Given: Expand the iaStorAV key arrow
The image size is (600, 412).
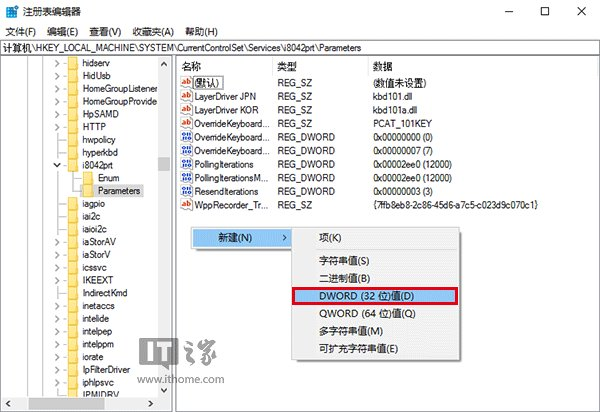Looking at the screenshot, I should click(x=59, y=242).
